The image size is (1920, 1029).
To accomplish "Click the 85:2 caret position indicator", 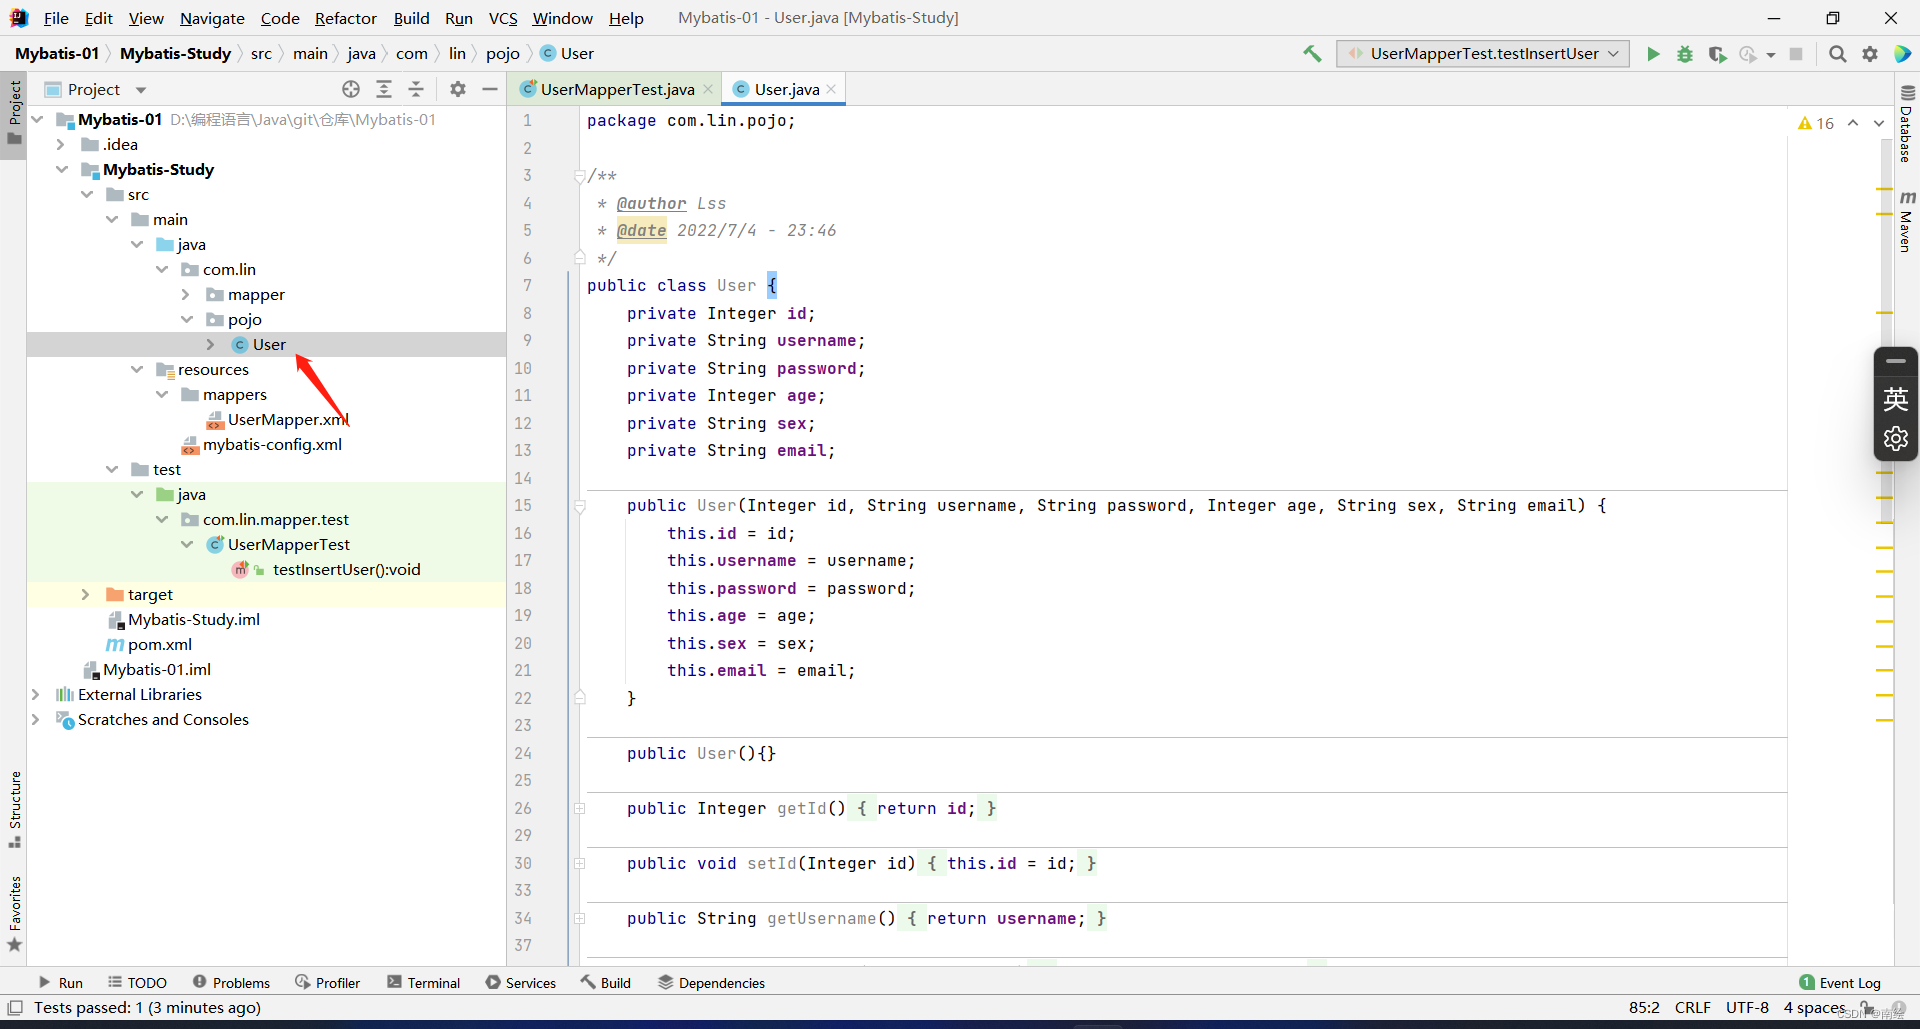I will (1644, 1008).
